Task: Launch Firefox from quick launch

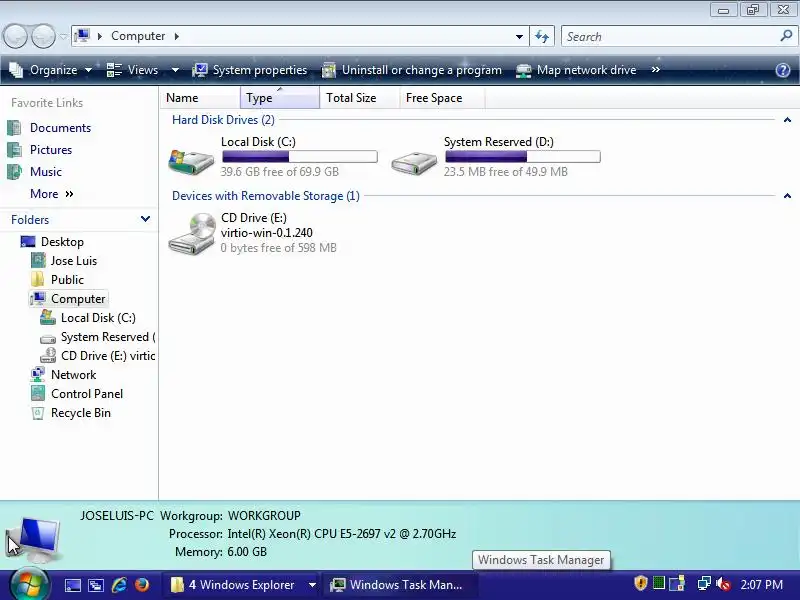Action: [142, 585]
